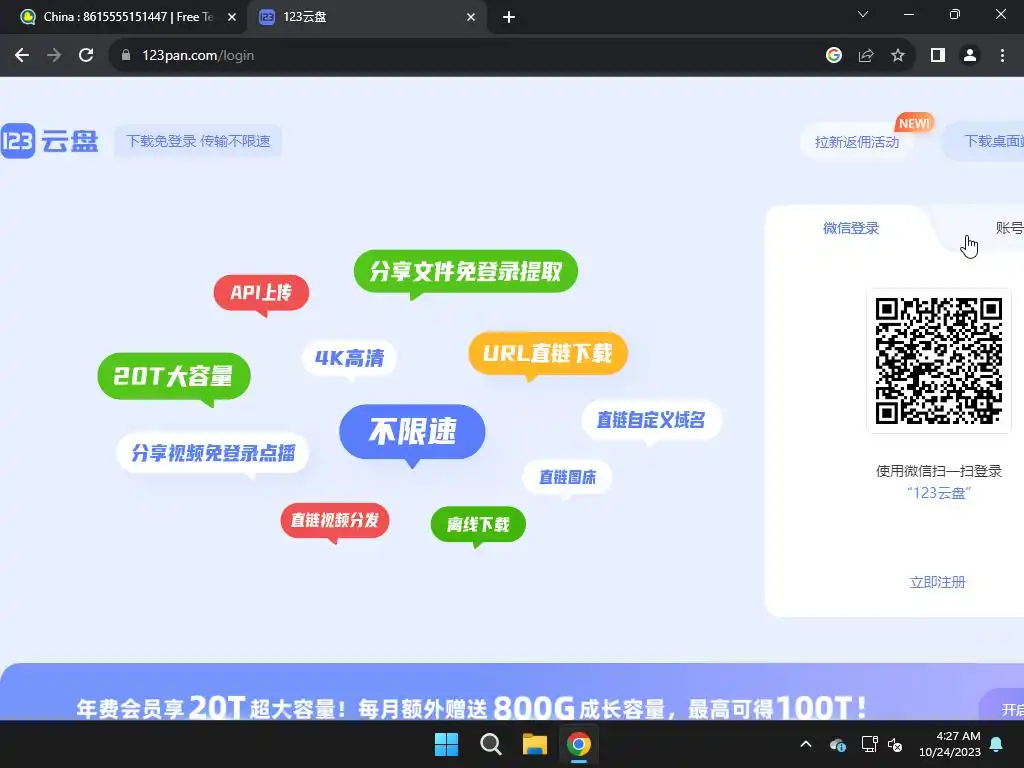This screenshot has width=1024, height=768.
Task: Click the red 直链视频分发 bubble
Action: (x=334, y=520)
